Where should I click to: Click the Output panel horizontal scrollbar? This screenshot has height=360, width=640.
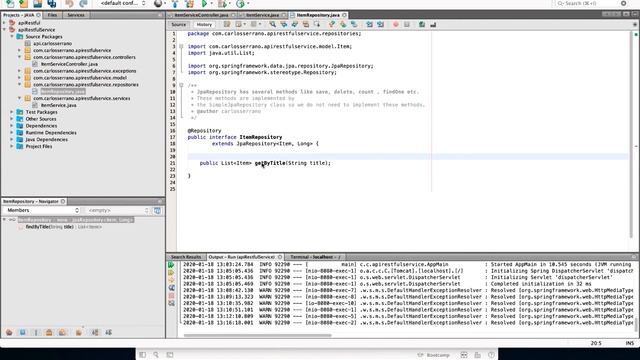pyautogui.click(x=258, y=336)
